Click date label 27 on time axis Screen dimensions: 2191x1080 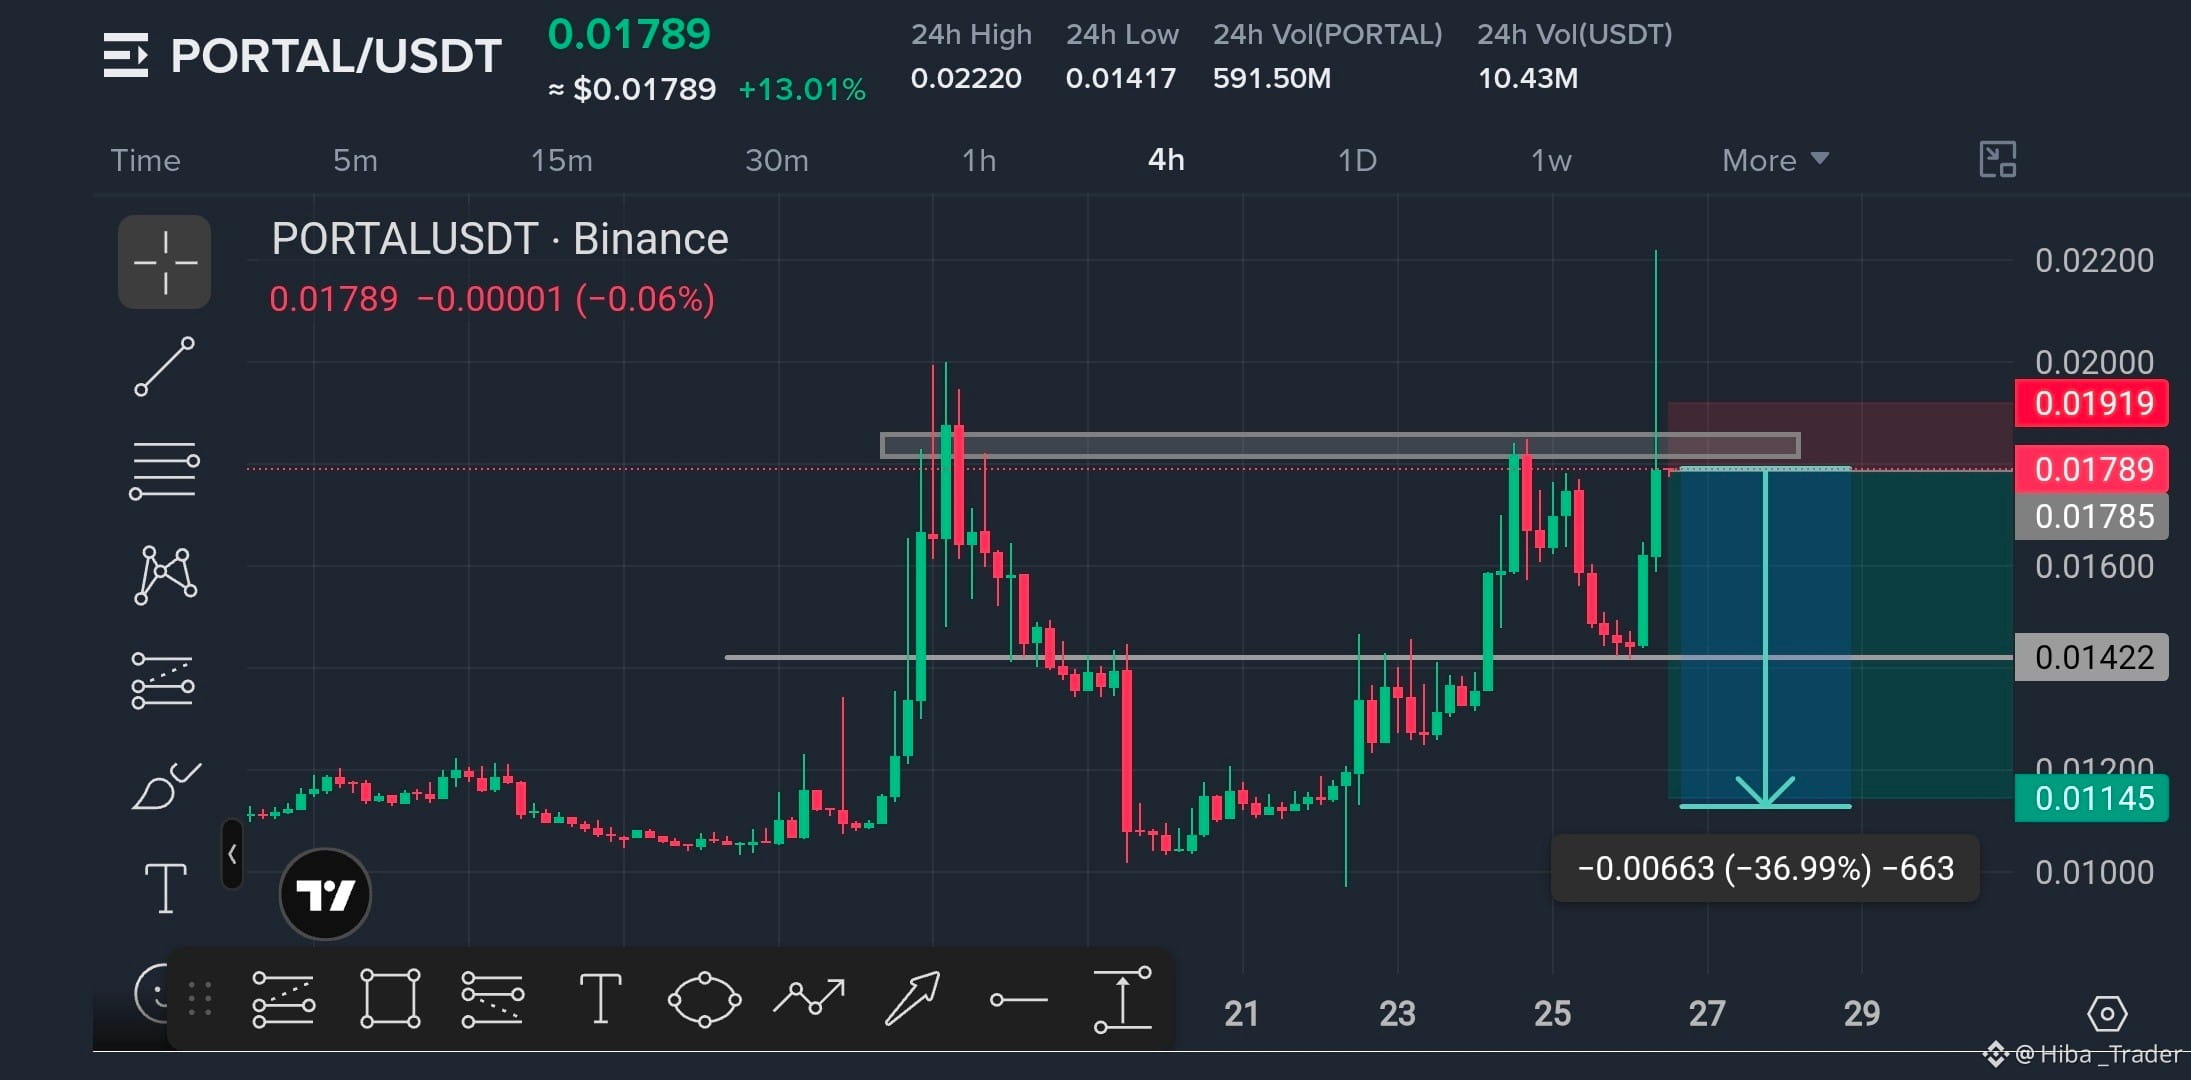[x=1707, y=1014]
